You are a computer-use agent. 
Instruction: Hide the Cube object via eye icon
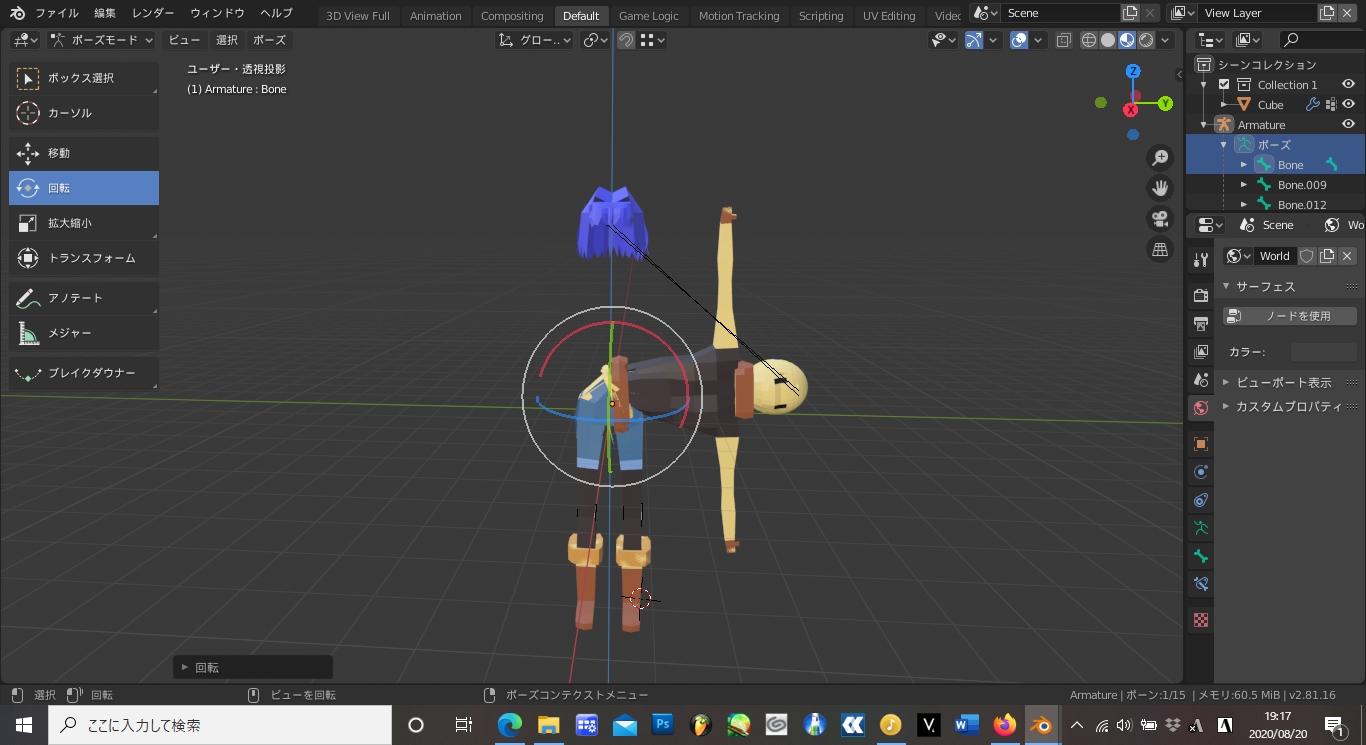click(x=1348, y=105)
